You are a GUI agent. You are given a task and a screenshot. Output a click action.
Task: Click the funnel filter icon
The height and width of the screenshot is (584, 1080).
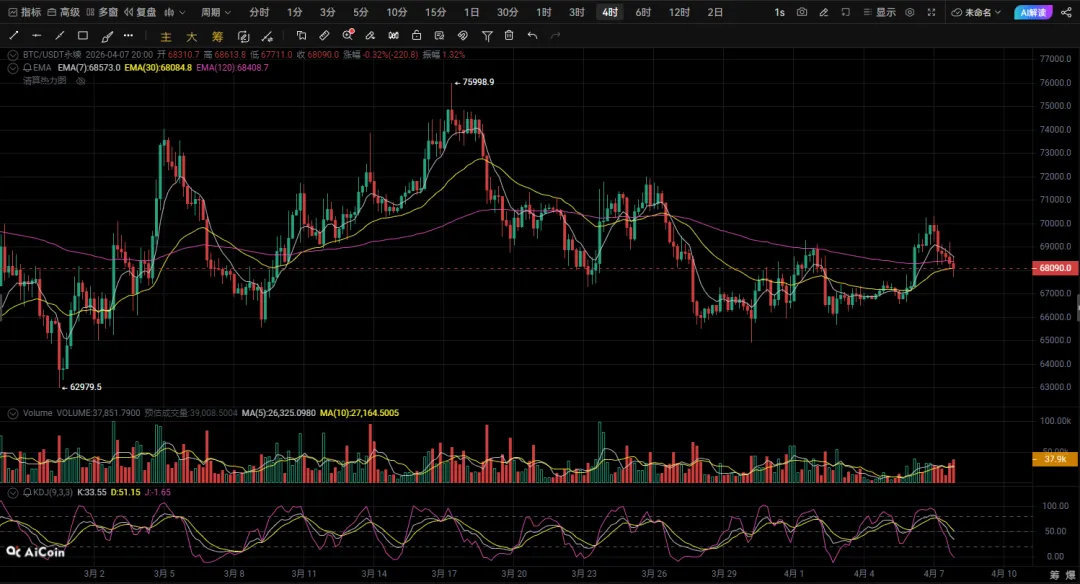pos(487,36)
